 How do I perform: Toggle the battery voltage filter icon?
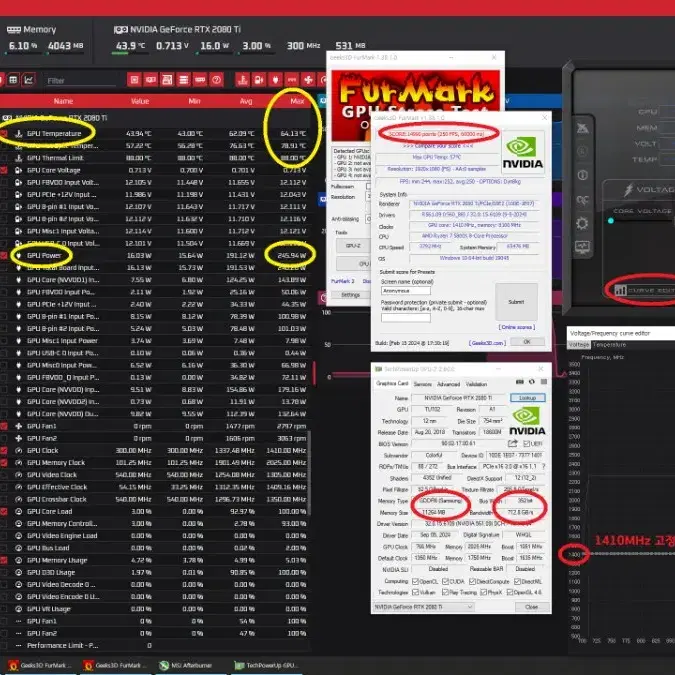(259, 80)
